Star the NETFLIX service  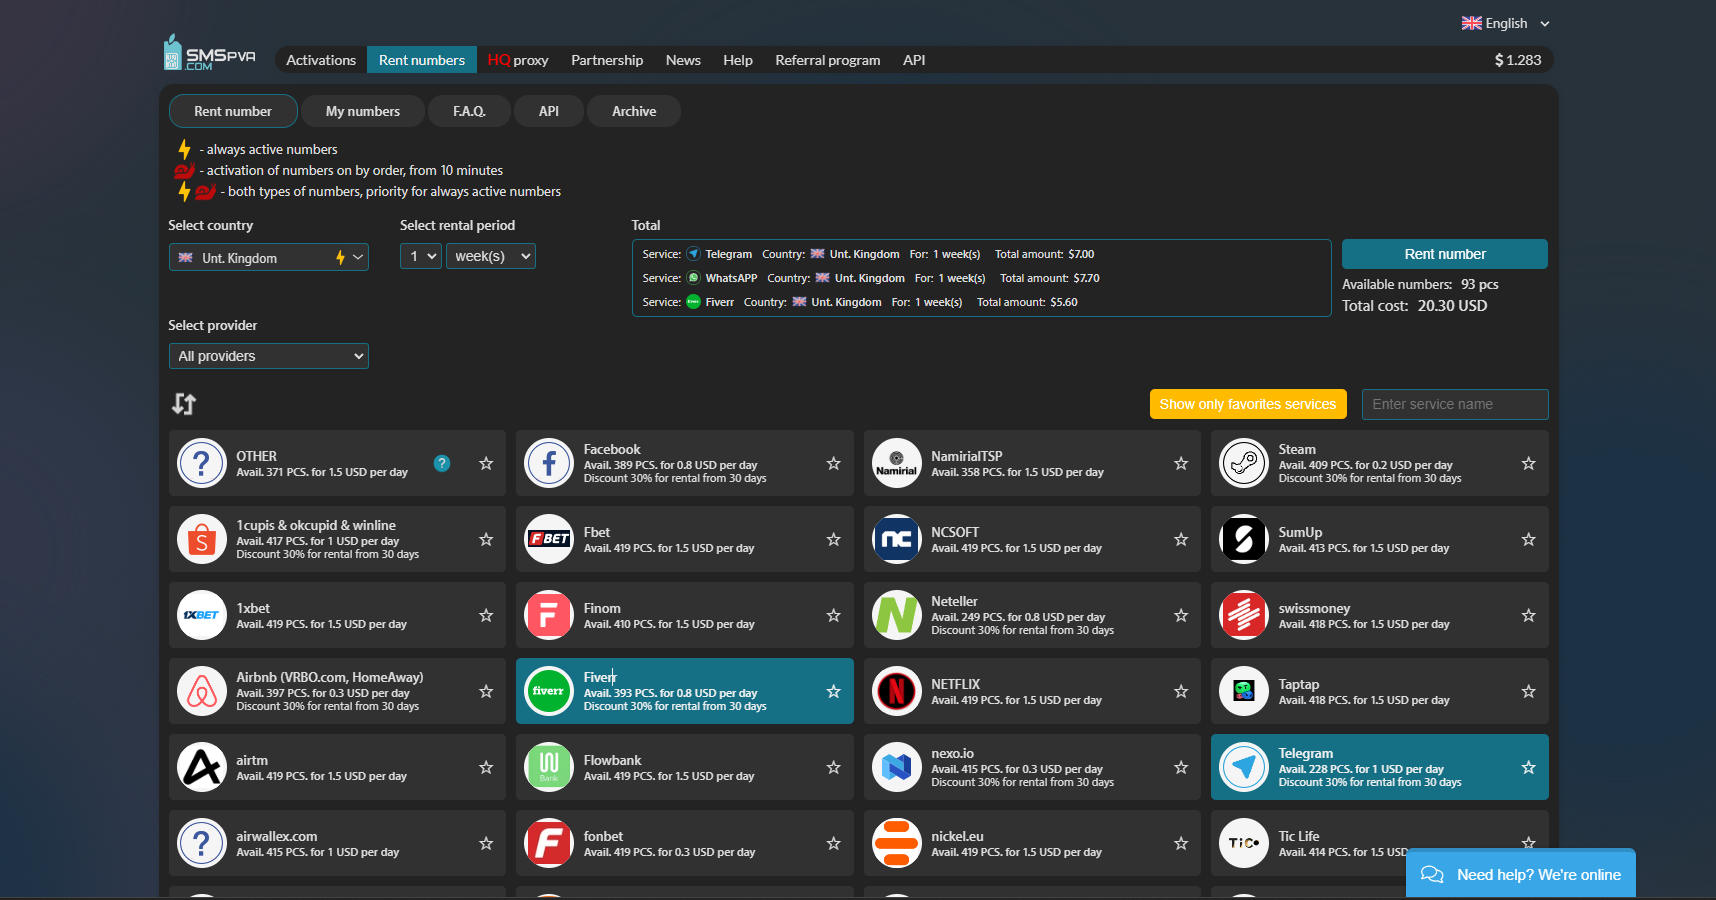click(1181, 691)
